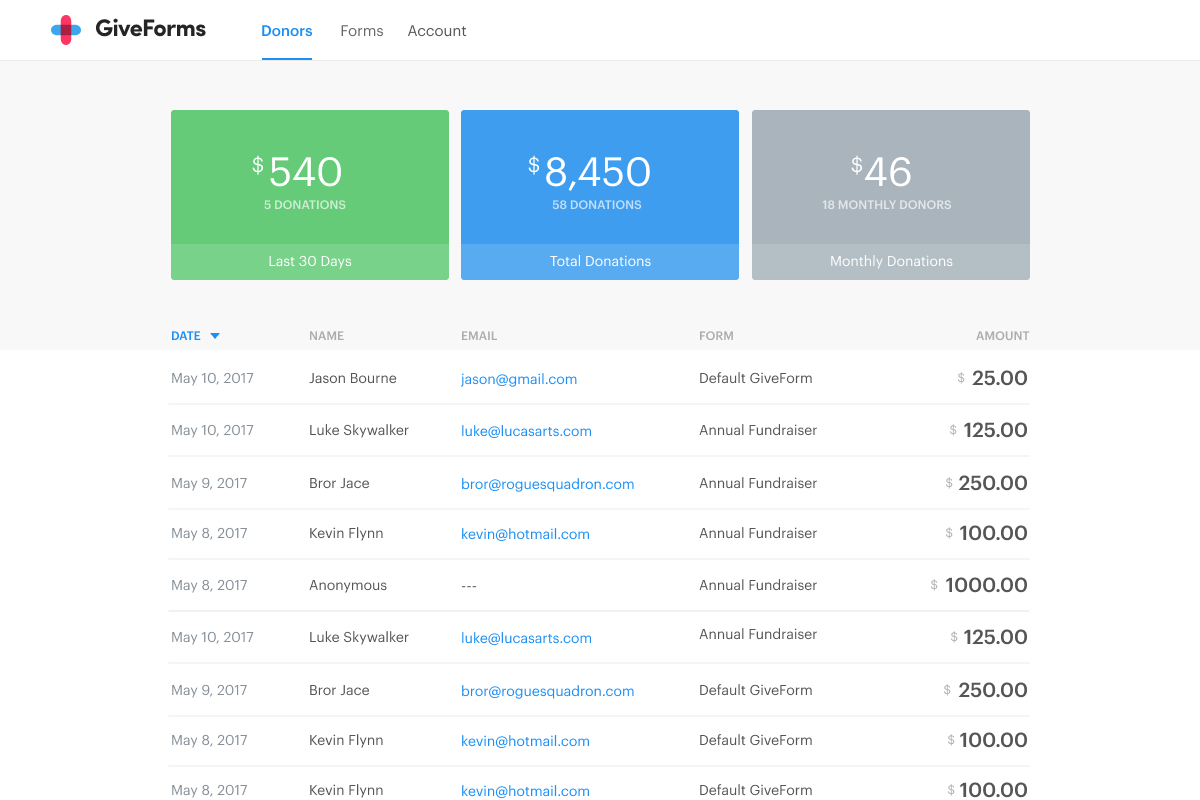Toggle the Date column sort arrow
This screenshot has height=800, width=1200.
[215, 336]
